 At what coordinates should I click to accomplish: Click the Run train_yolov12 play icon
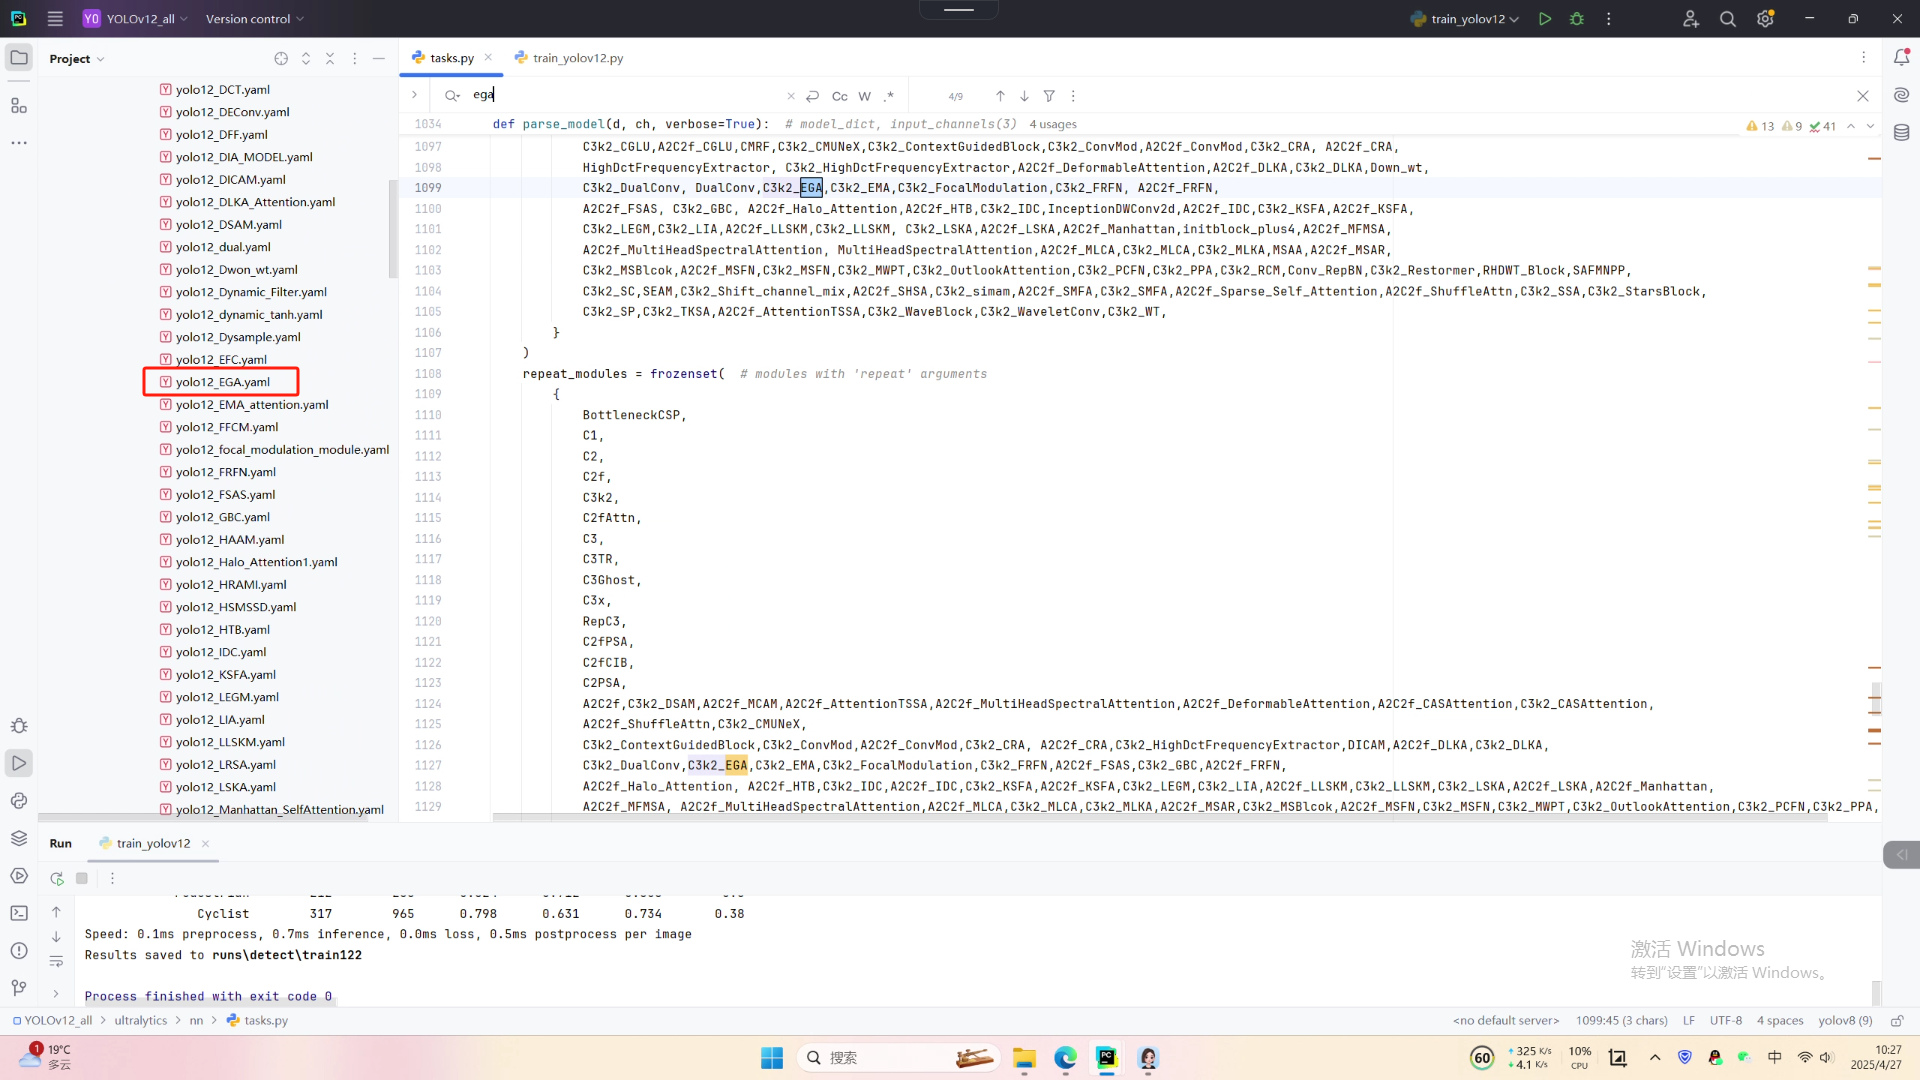(1545, 19)
